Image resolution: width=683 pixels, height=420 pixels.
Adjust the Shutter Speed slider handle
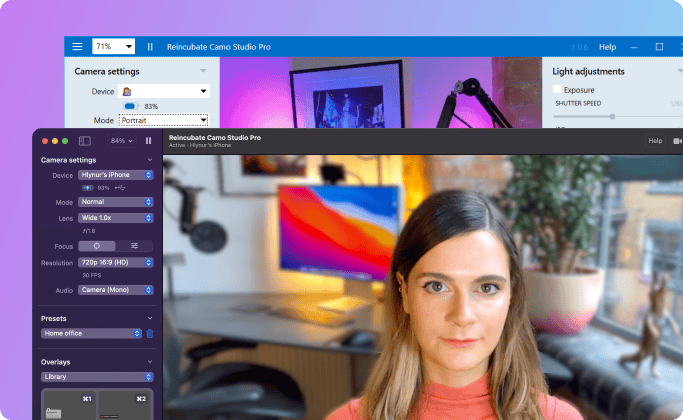tap(612, 116)
